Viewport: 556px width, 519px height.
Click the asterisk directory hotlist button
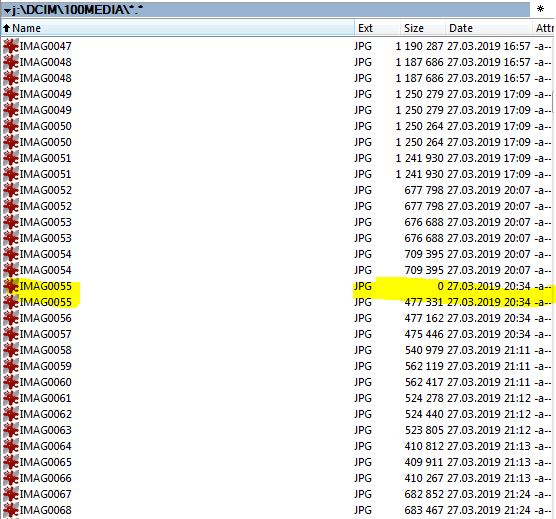tap(540, 9)
